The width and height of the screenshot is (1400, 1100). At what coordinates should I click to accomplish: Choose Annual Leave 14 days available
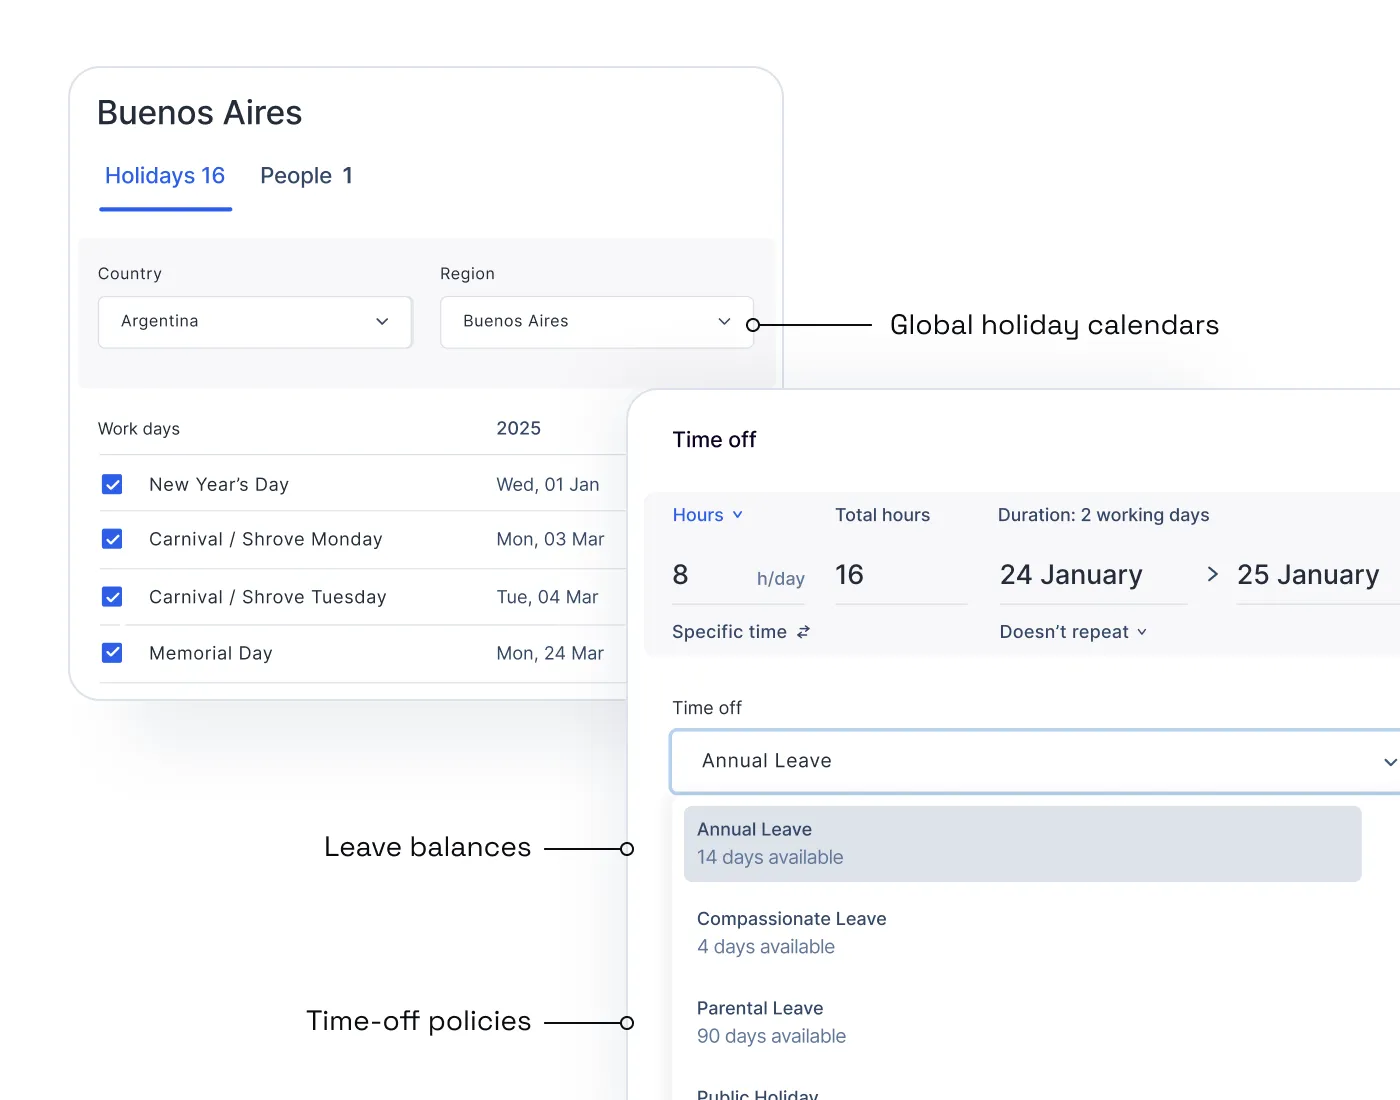click(1022, 844)
